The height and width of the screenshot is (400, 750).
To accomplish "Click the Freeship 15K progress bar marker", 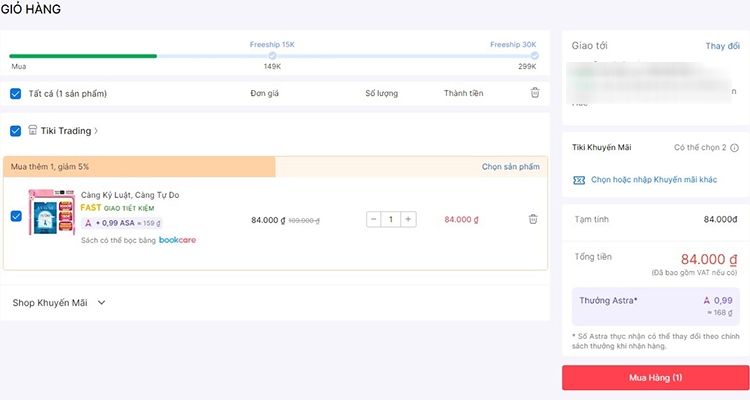I will (272, 56).
